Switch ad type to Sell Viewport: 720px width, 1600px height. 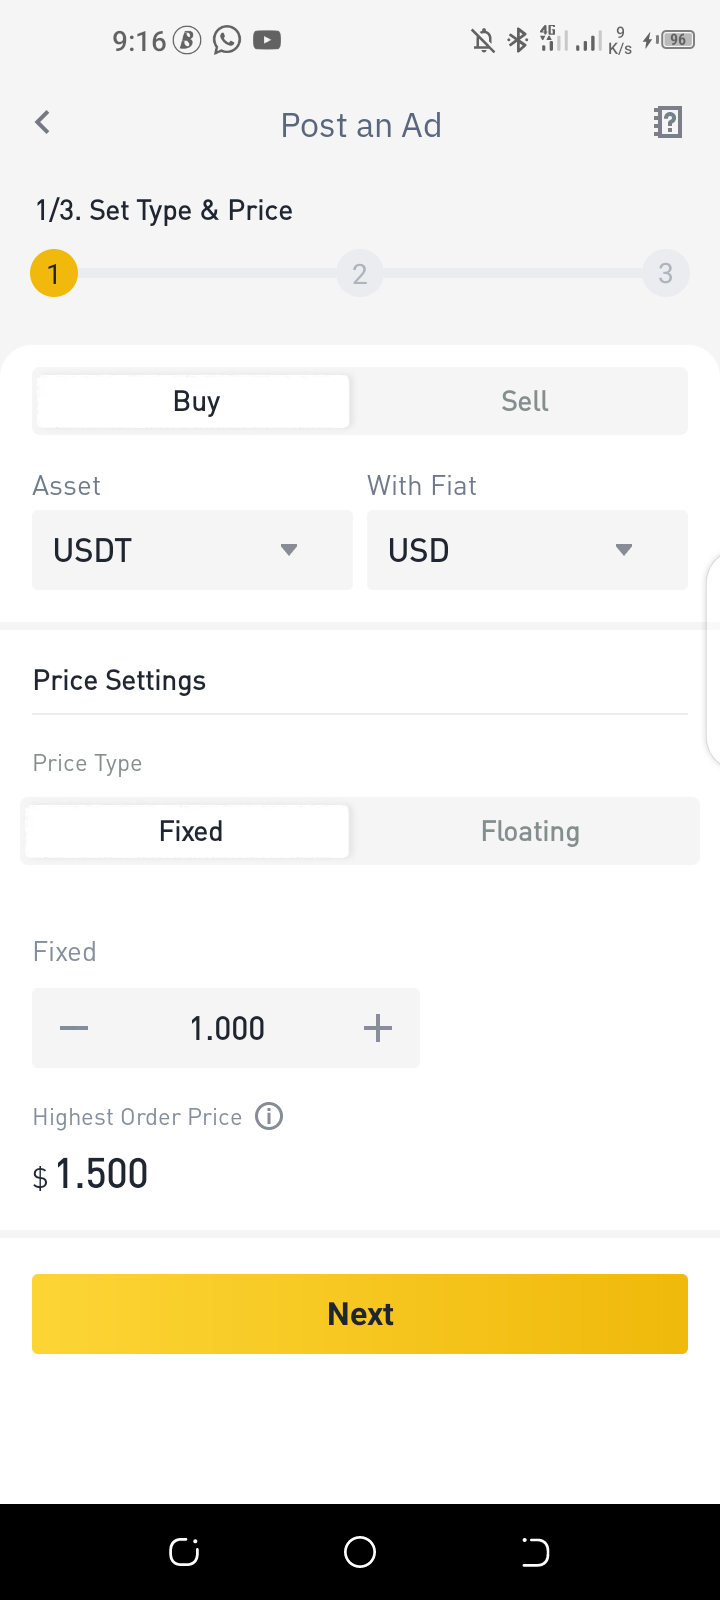(x=524, y=401)
